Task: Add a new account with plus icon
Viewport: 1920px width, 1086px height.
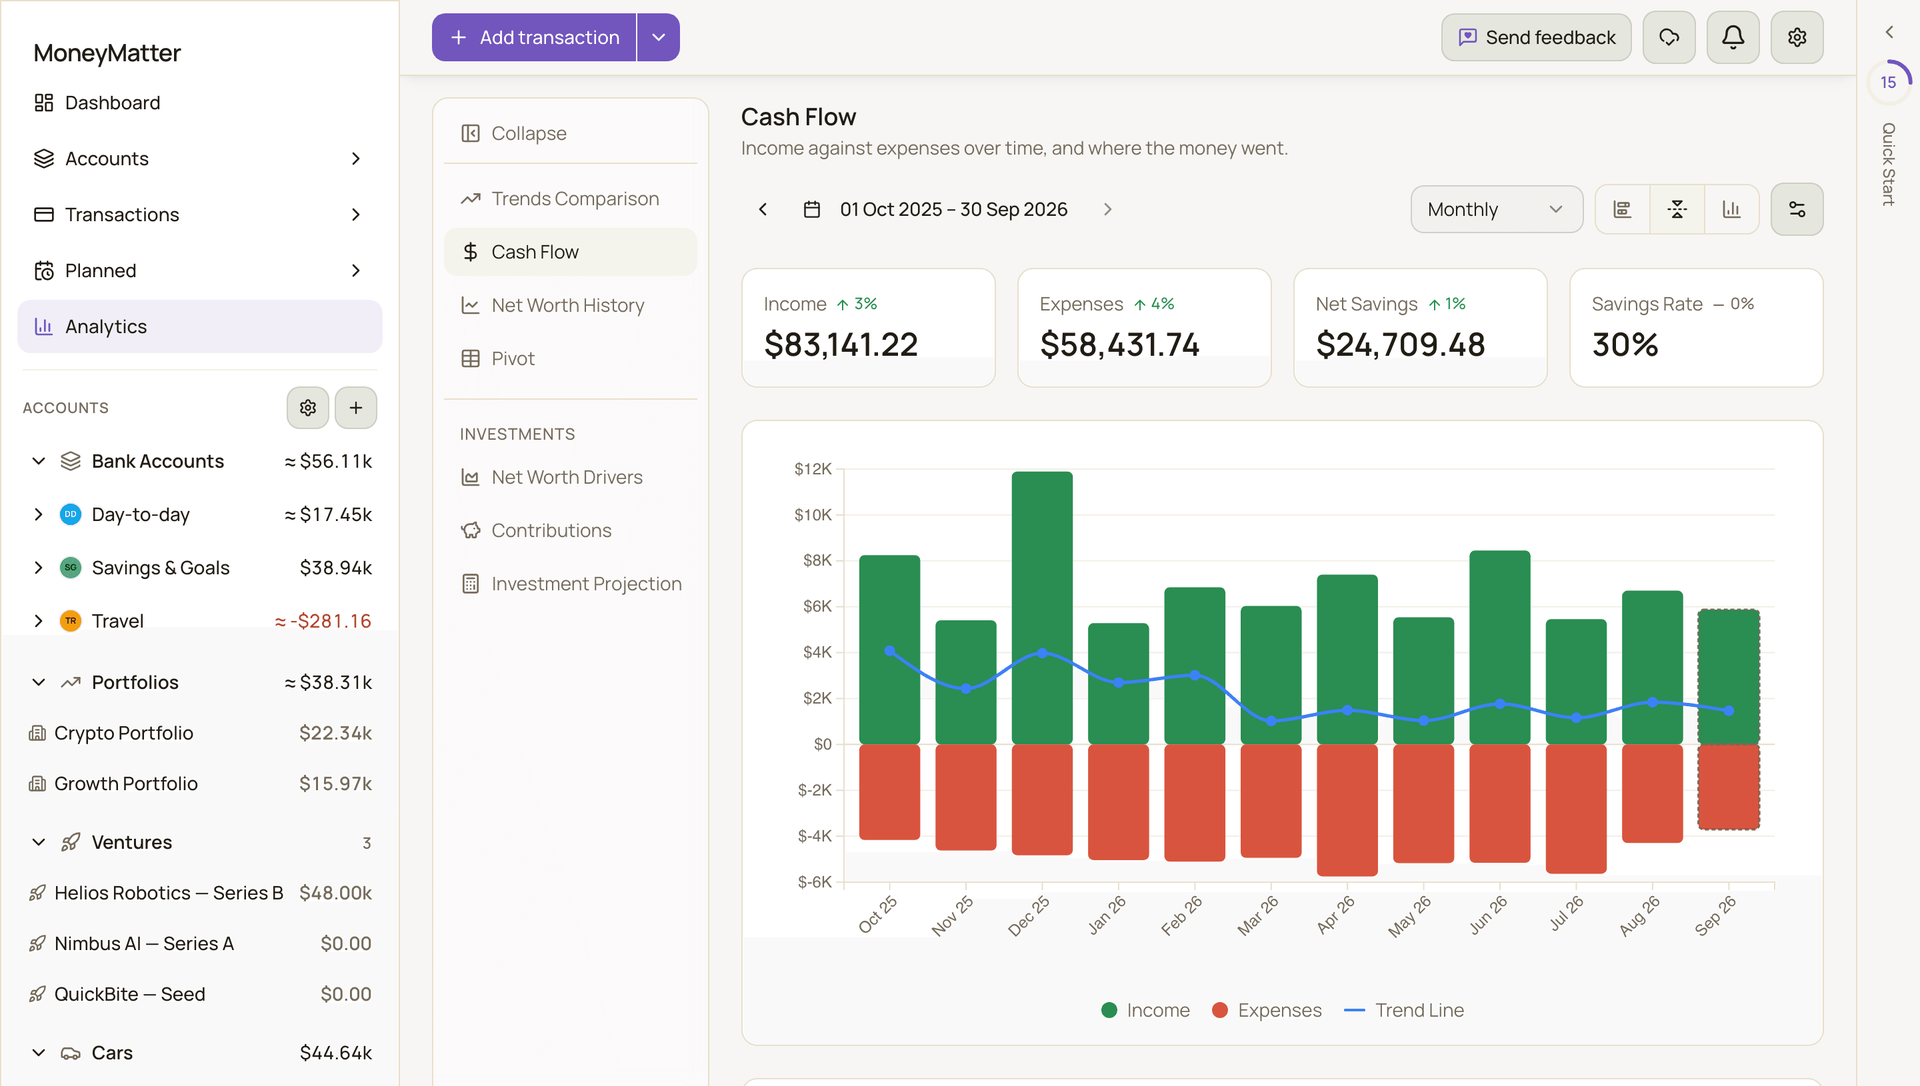Action: pyautogui.click(x=356, y=408)
